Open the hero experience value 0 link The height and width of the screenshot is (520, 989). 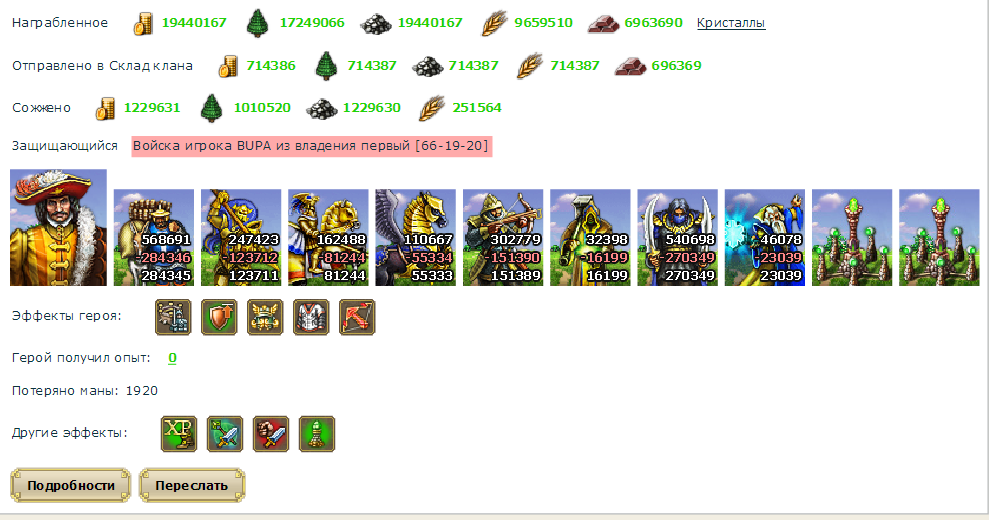172,358
